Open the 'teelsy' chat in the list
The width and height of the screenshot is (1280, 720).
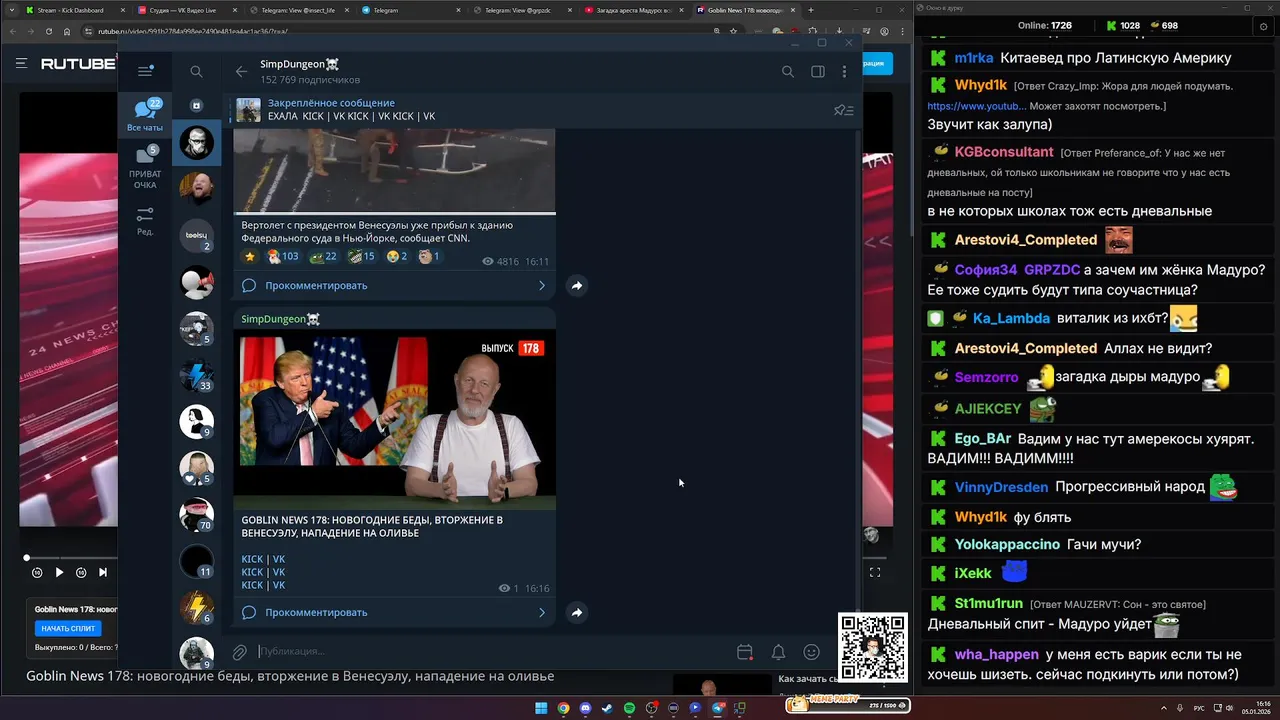coord(196,236)
